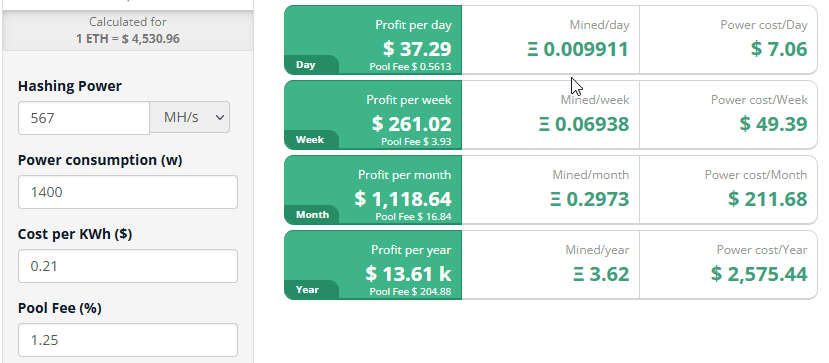Click the Profit per week $261.02 panel

373,115
